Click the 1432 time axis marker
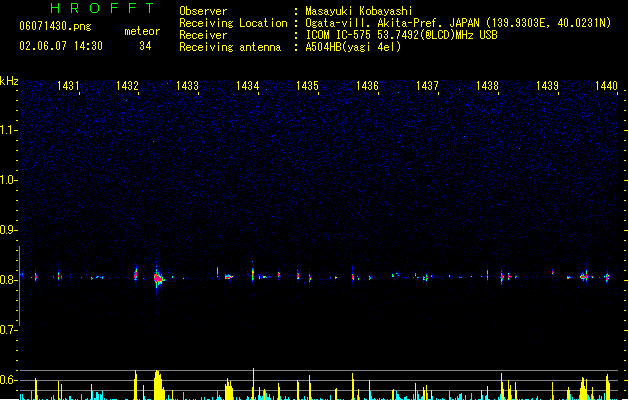Viewport: 629px width, 400px height. click(x=127, y=86)
